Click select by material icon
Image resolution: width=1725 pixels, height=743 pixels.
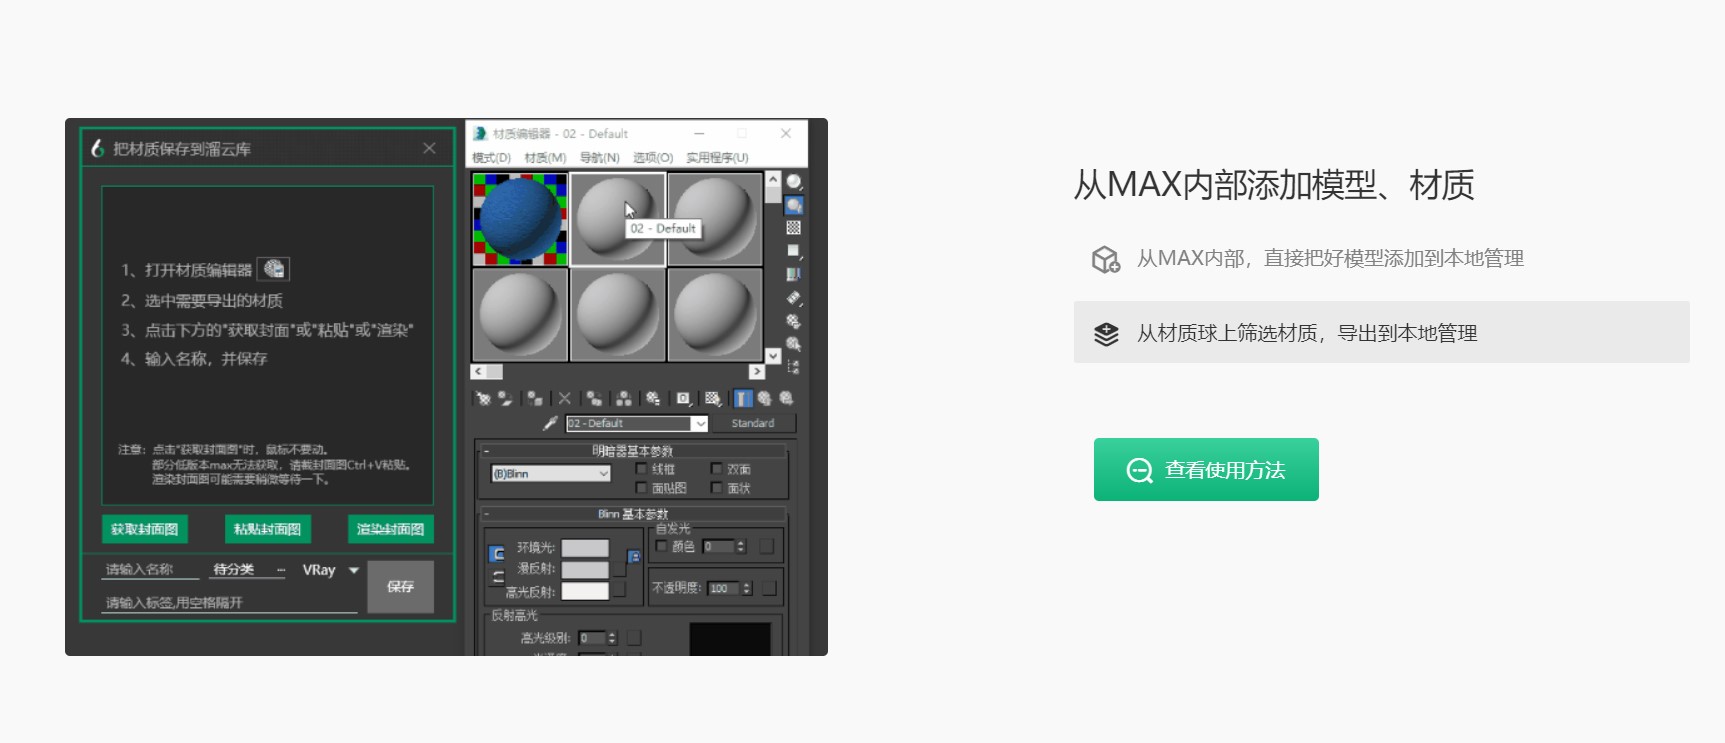click(x=794, y=343)
